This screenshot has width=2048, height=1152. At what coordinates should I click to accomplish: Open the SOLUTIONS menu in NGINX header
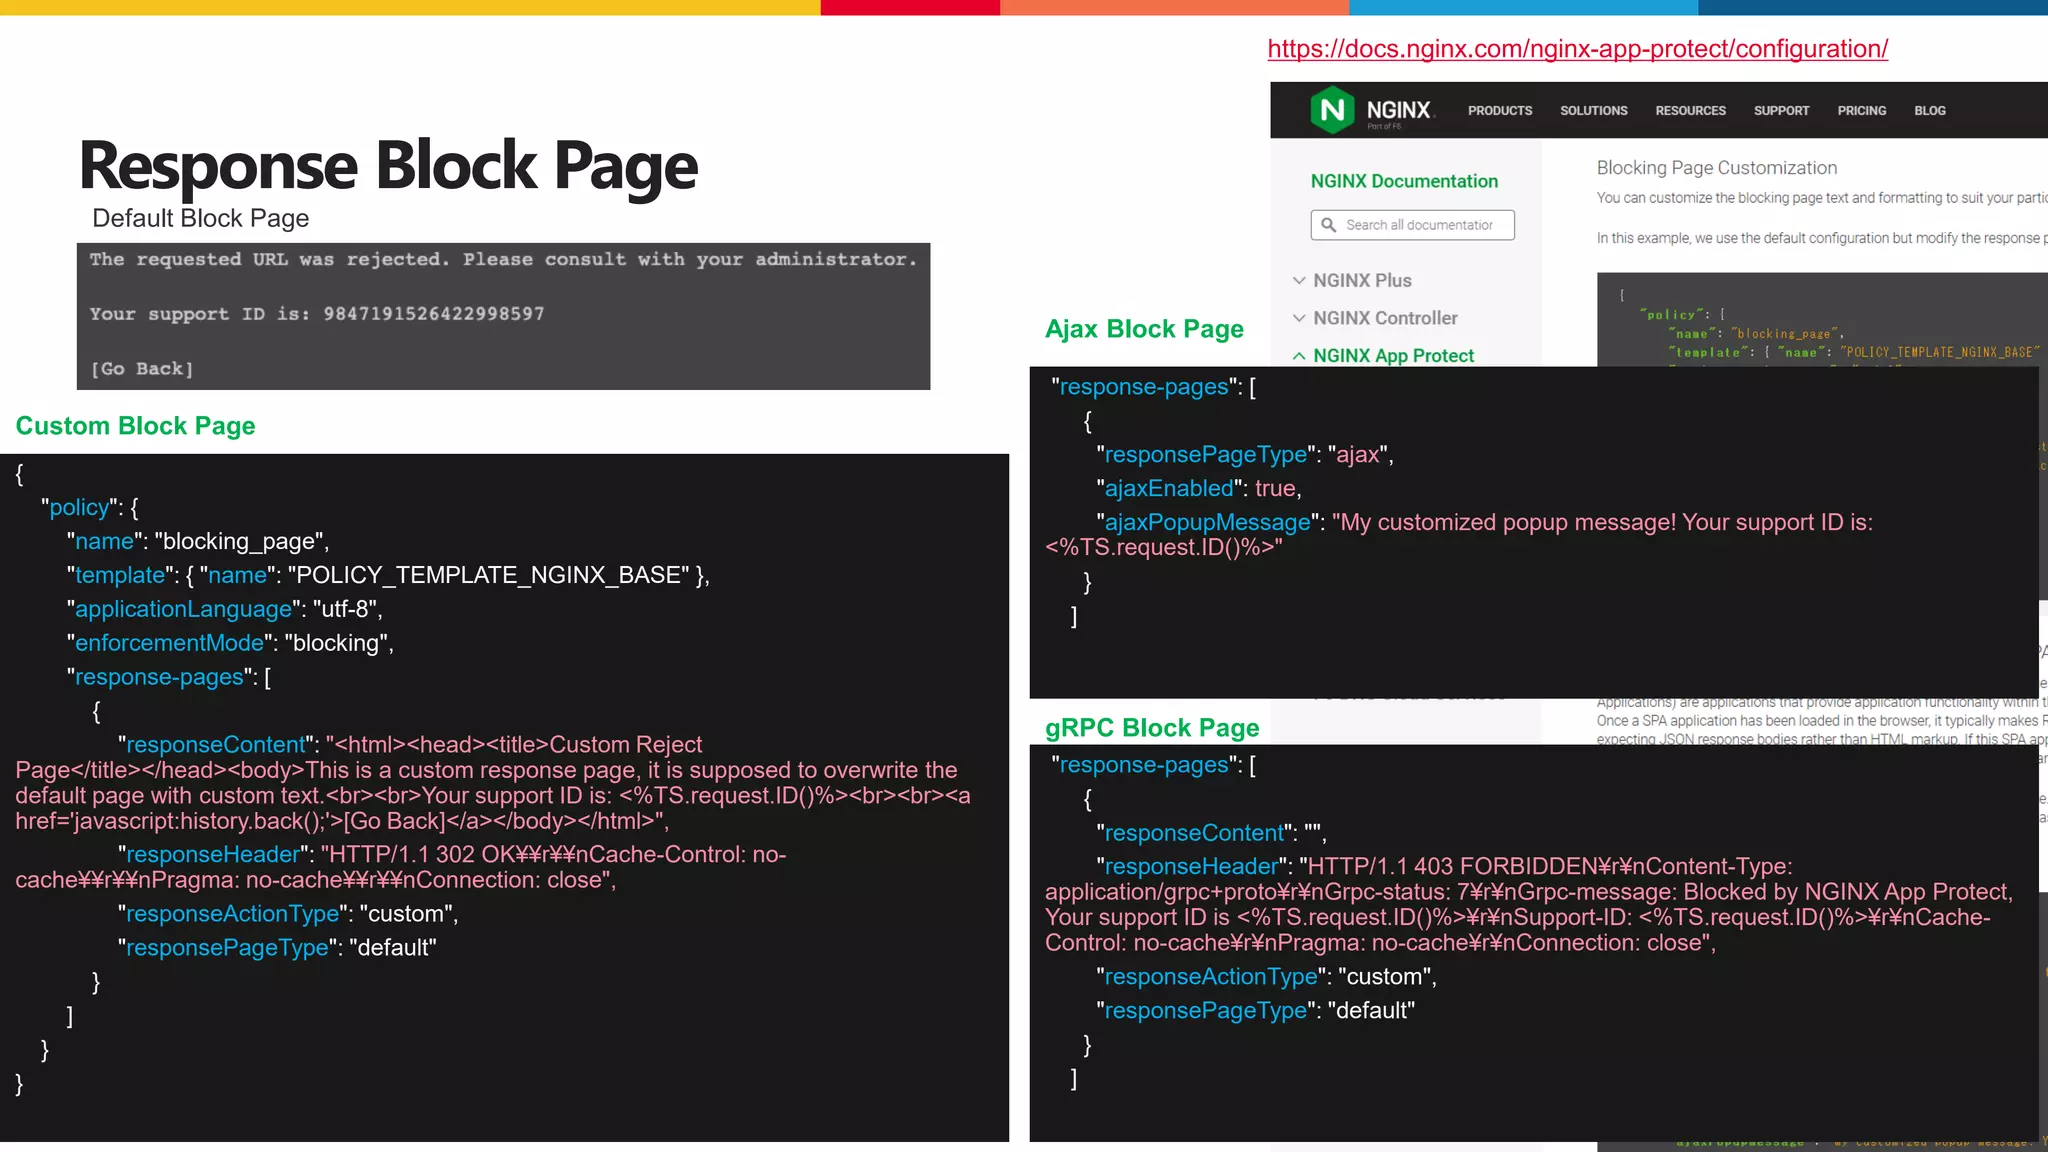click(x=1594, y=111)
